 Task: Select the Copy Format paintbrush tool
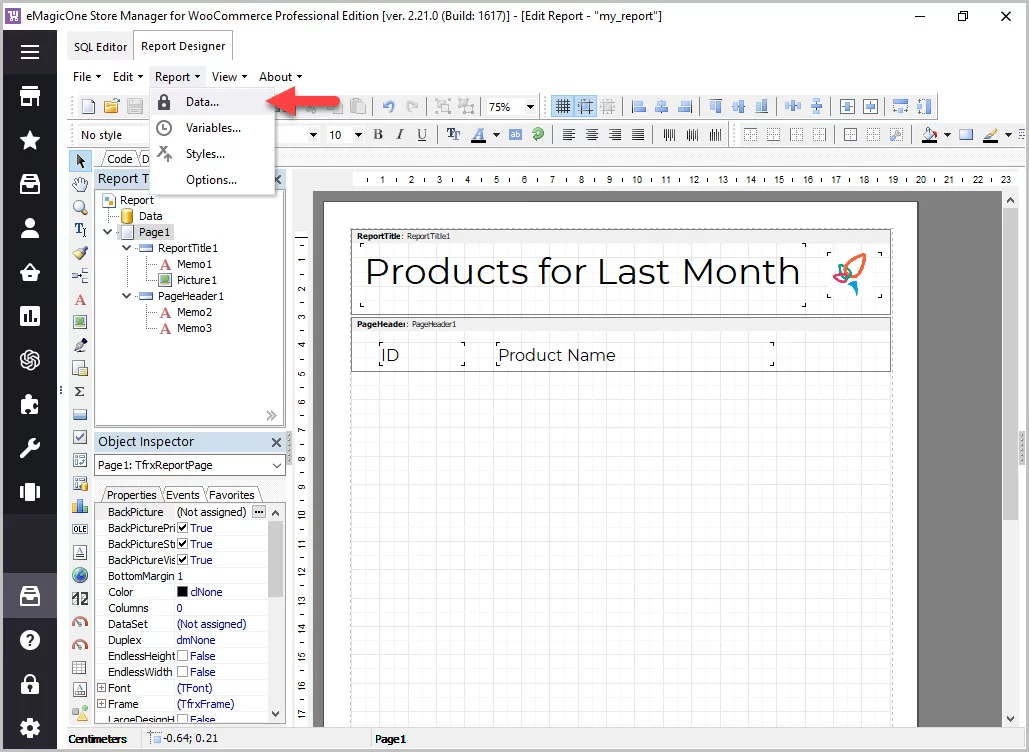80,253
